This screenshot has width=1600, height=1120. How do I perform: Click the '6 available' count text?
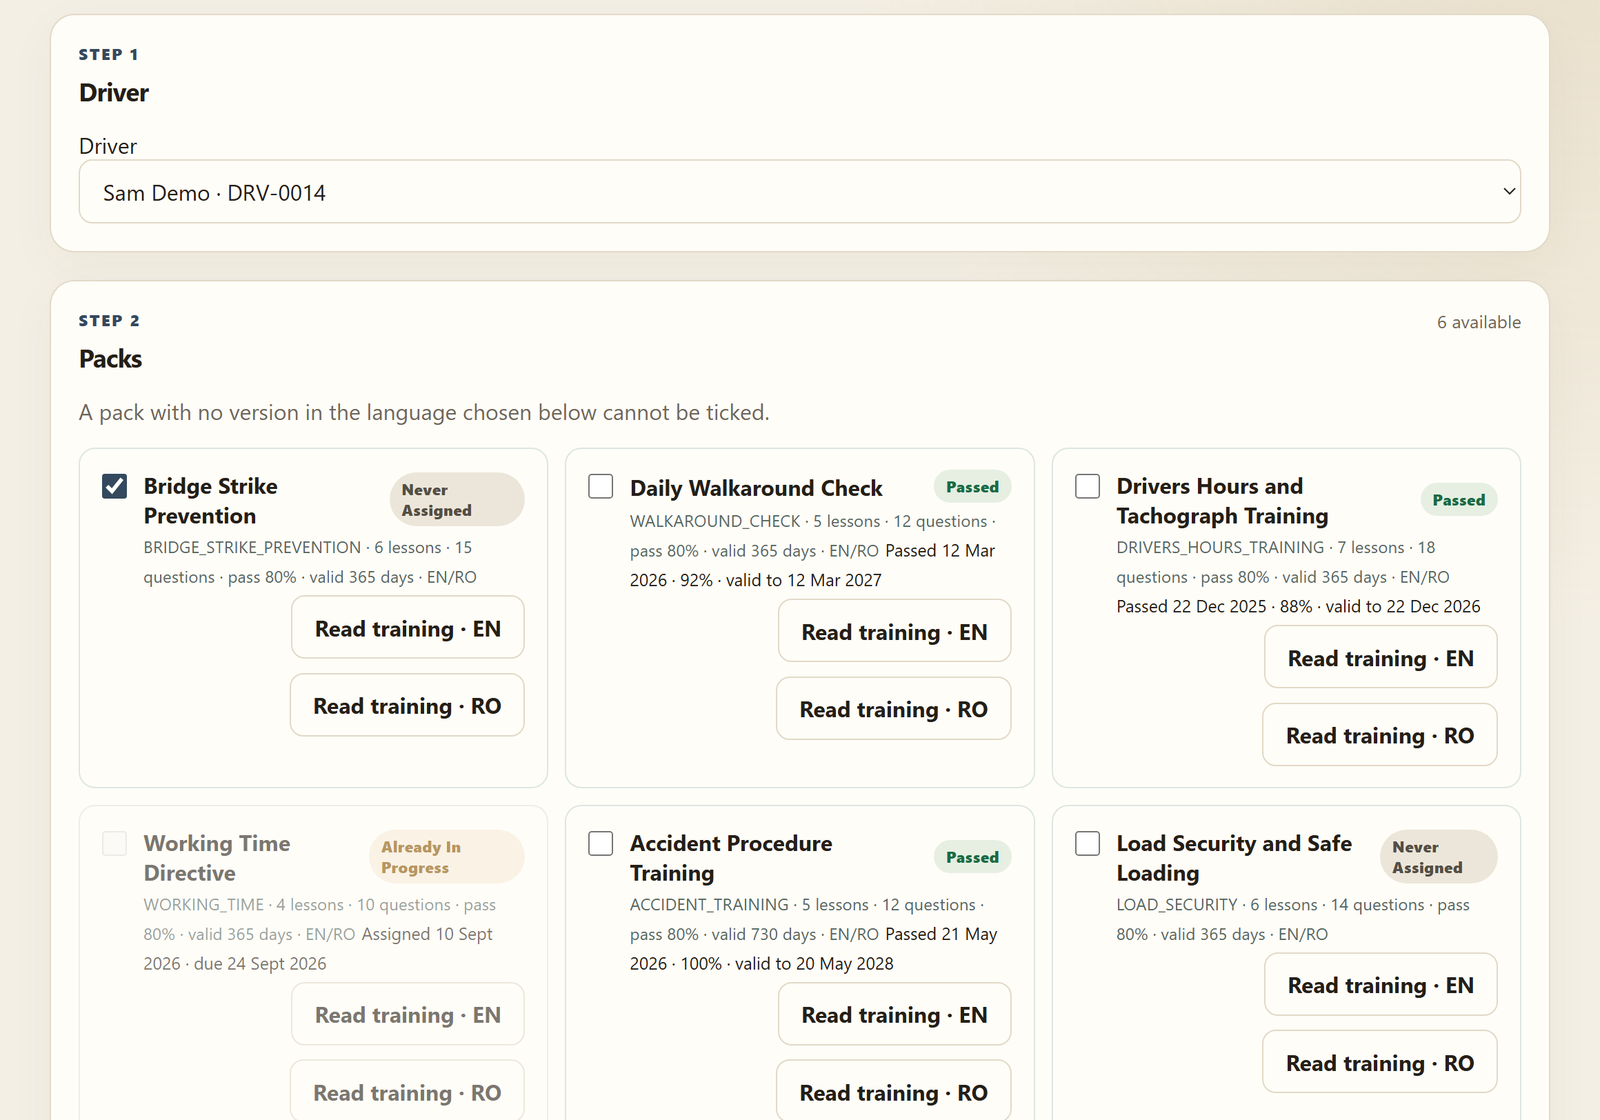click(x=1479, y=322)
